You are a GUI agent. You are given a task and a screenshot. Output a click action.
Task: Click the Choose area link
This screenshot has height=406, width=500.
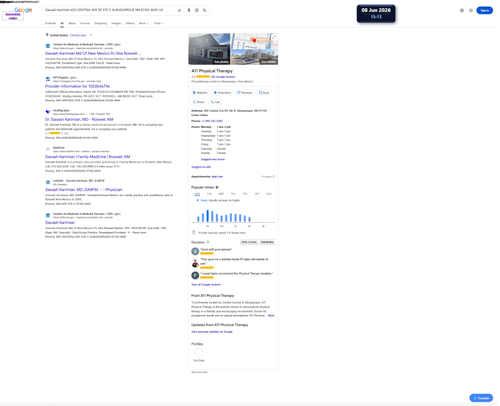tap(78, 35)
